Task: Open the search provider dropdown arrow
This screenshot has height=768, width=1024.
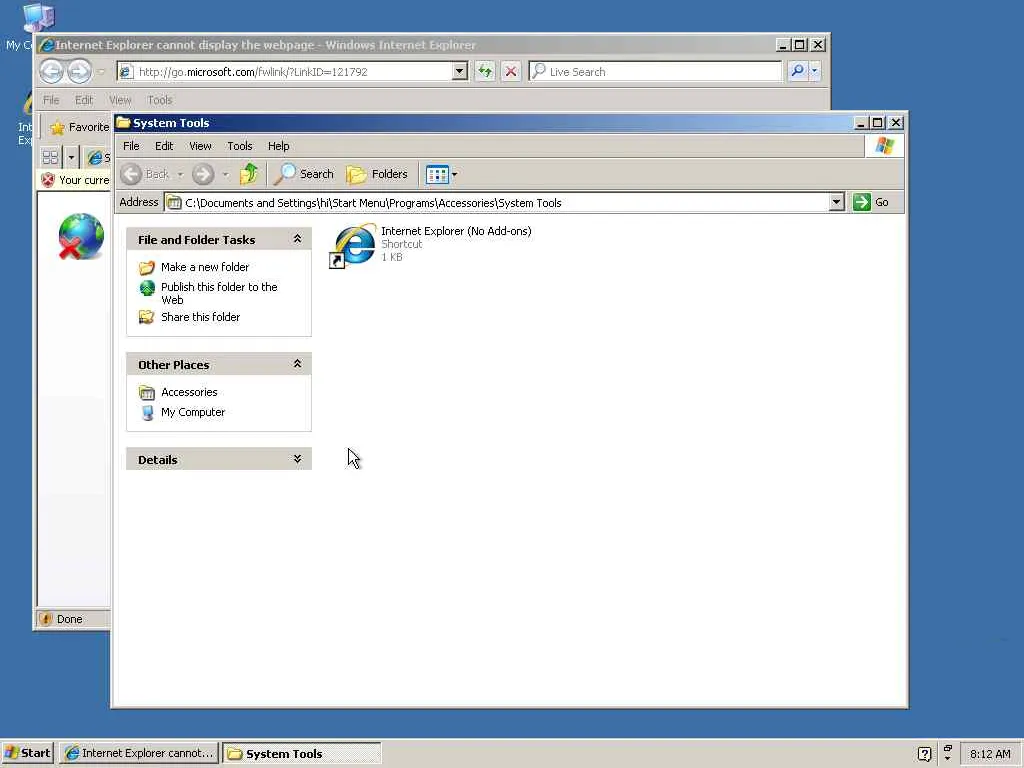Action: pos(814,71)
